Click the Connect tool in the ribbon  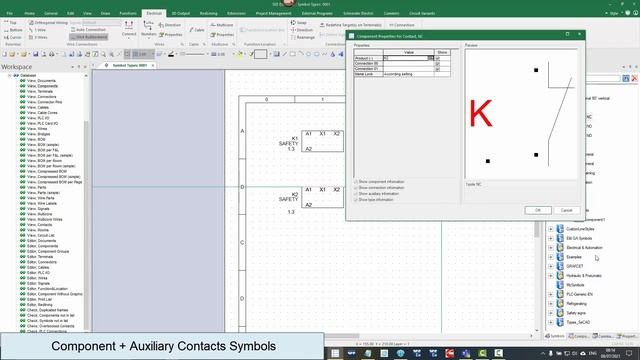click(x=129, y=29)
